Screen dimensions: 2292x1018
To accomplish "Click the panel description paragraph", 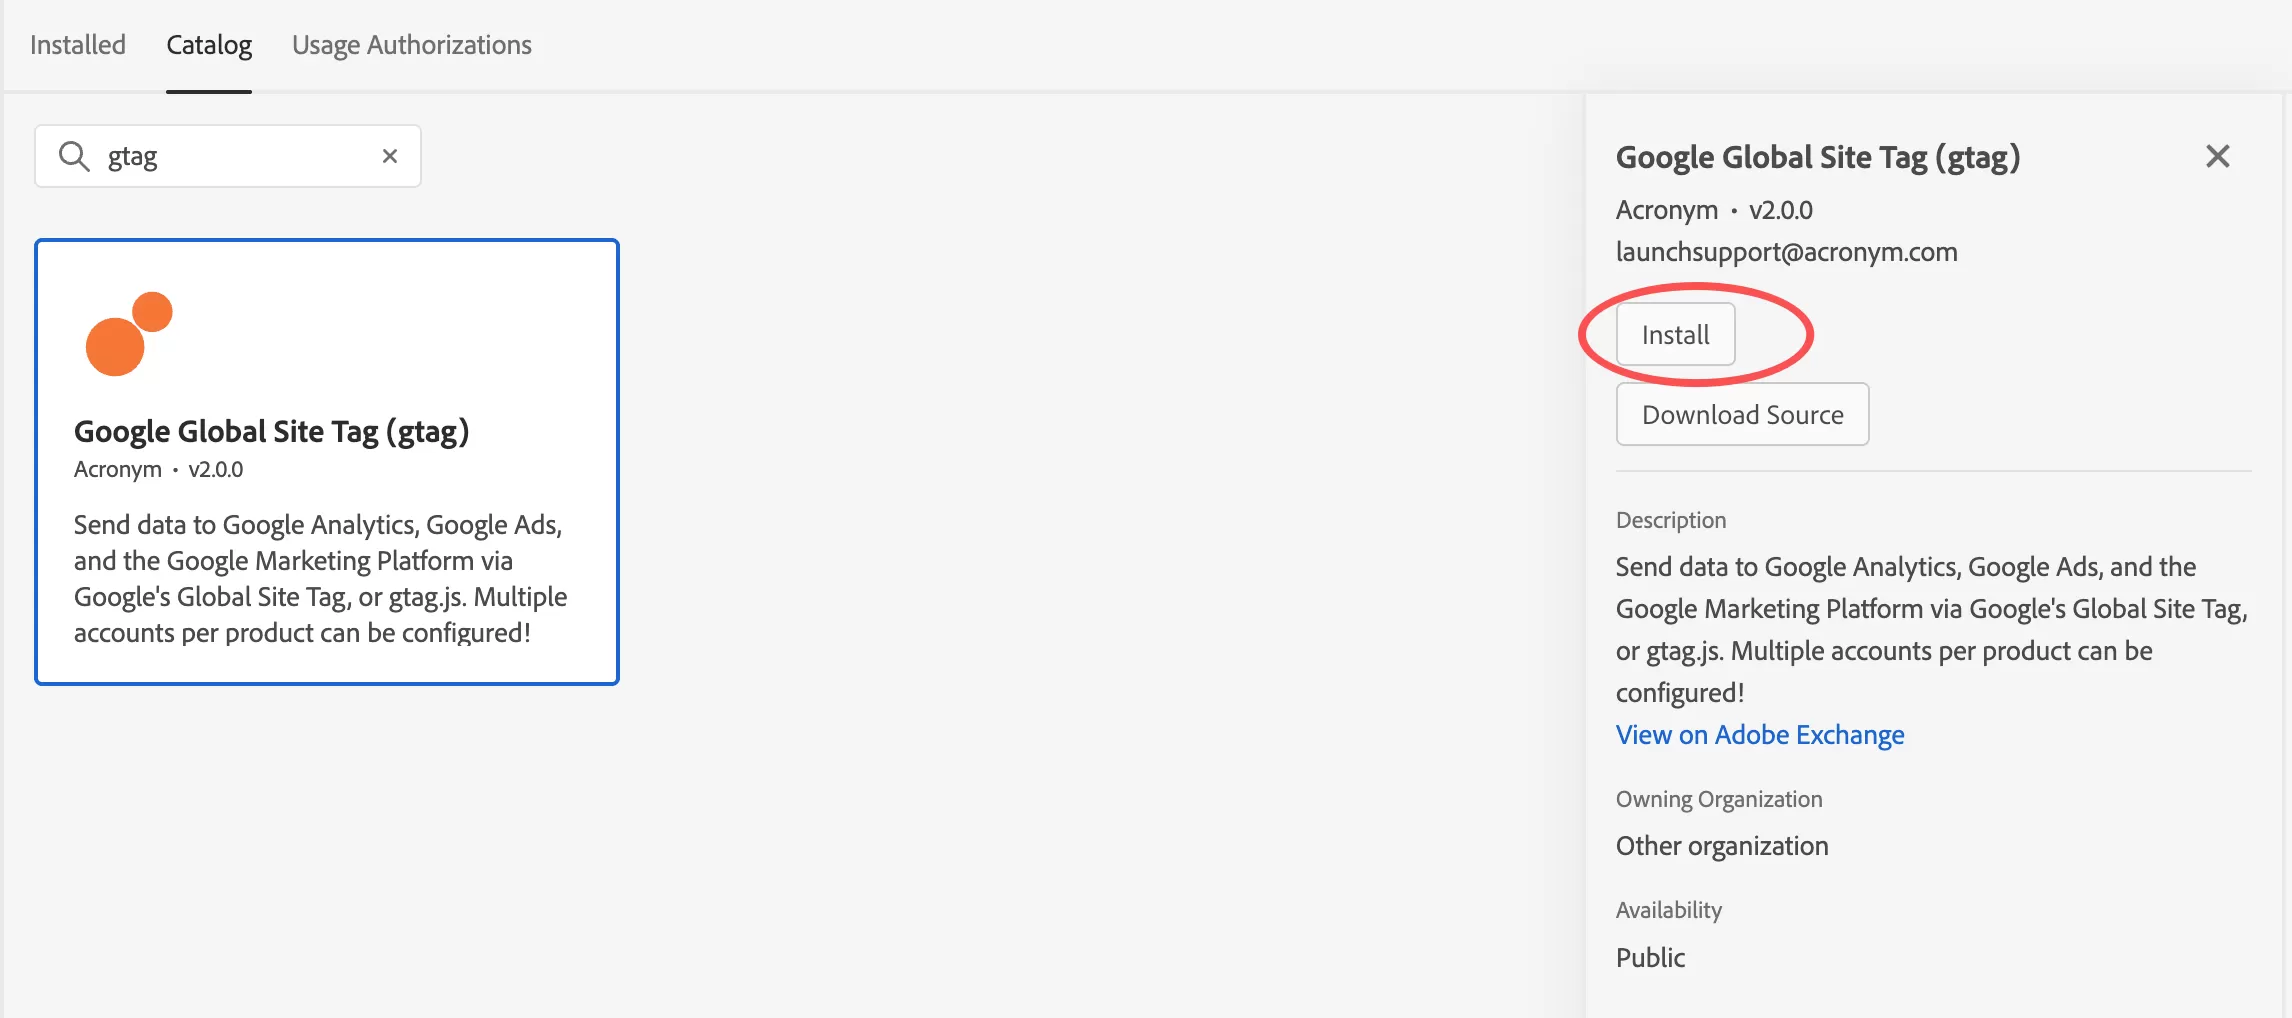I will pos(1932,630).
